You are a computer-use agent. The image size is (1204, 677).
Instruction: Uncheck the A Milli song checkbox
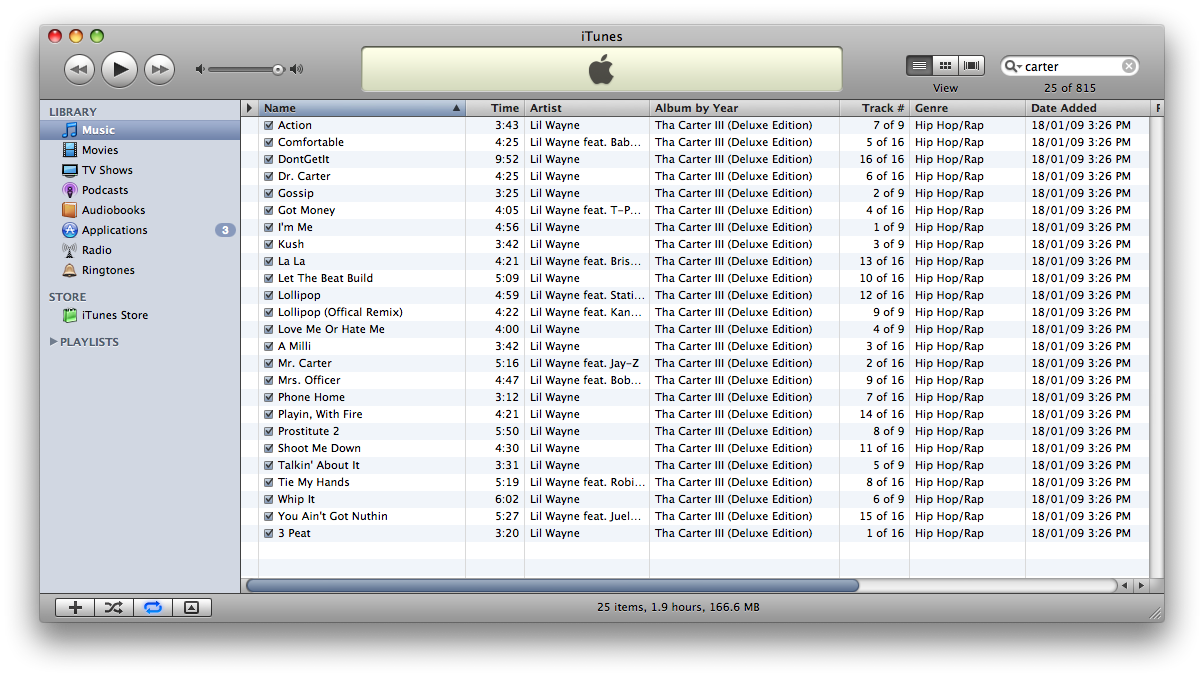(268, 347)
